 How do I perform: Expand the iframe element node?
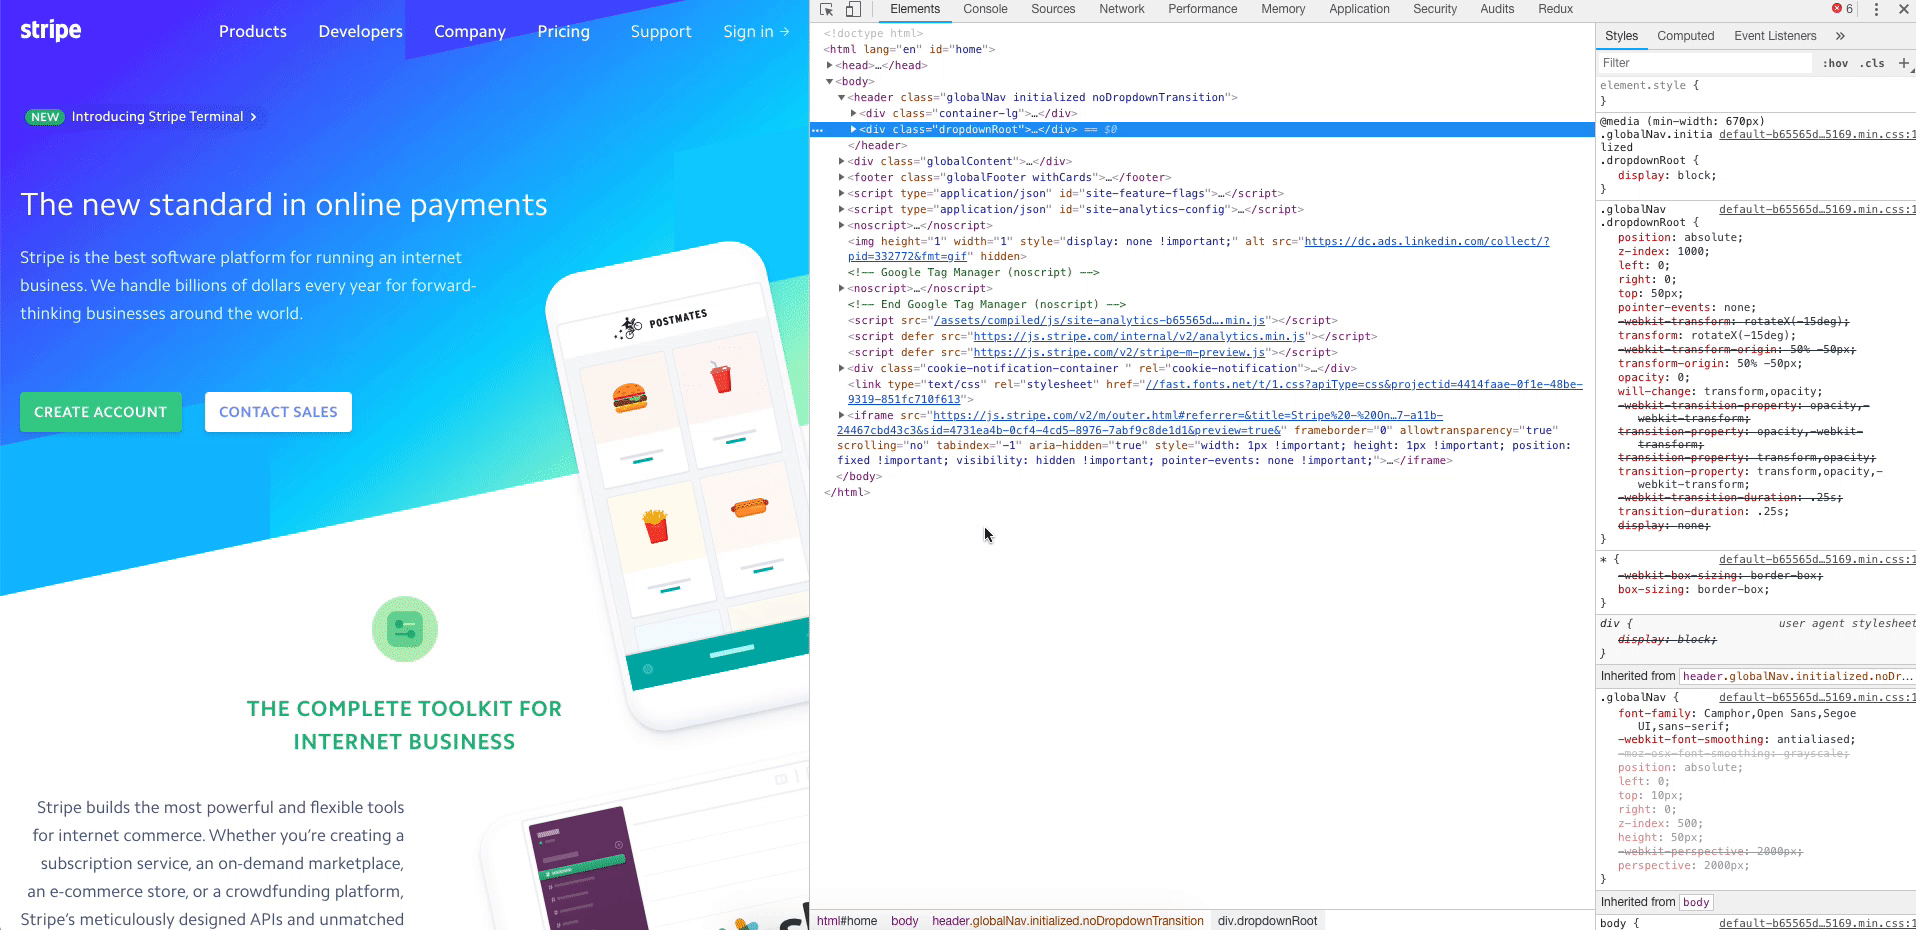coord(841,415)
